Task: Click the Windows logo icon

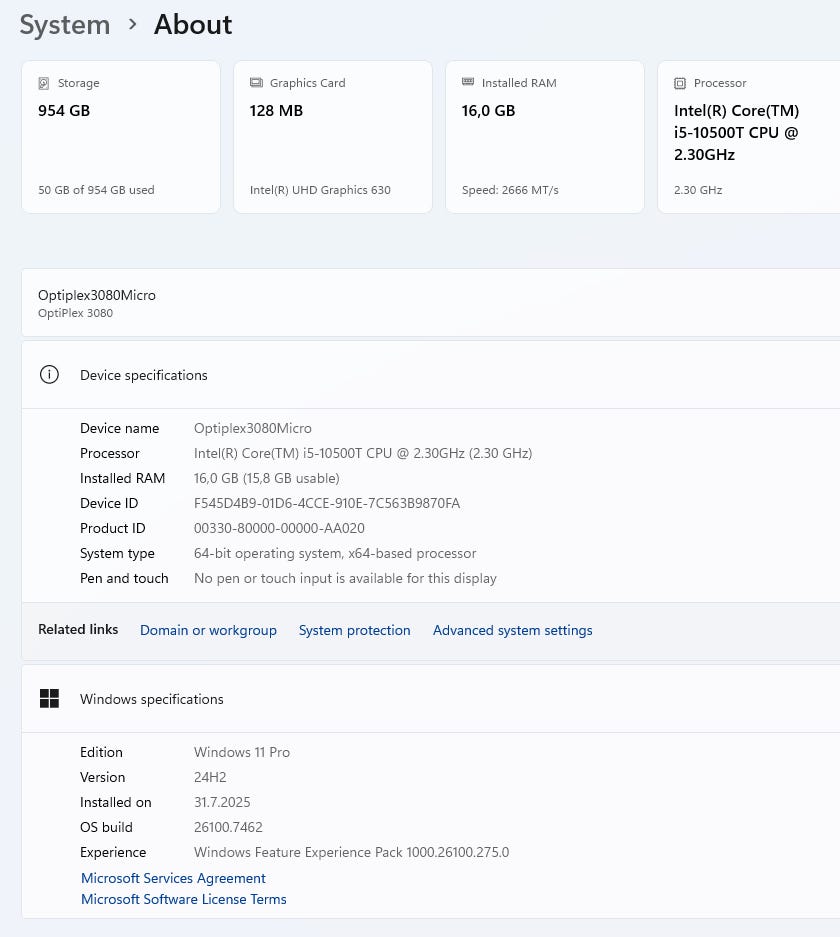Action: pyautogui.click(x=49, y=699)
